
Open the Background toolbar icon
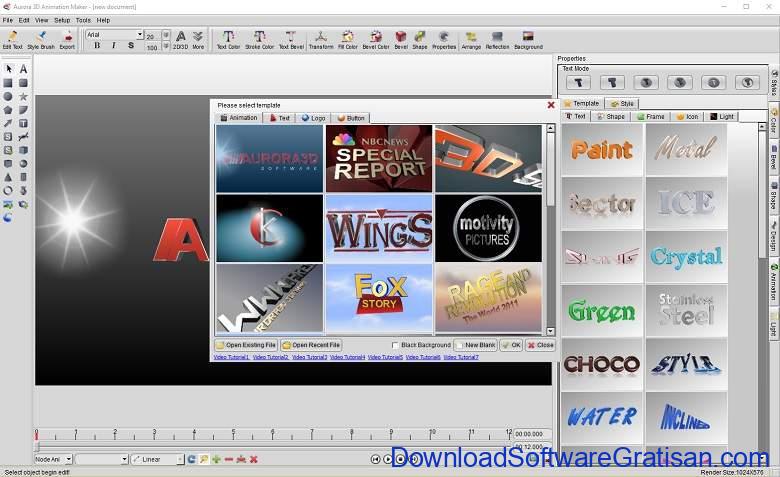click(528, 40)
